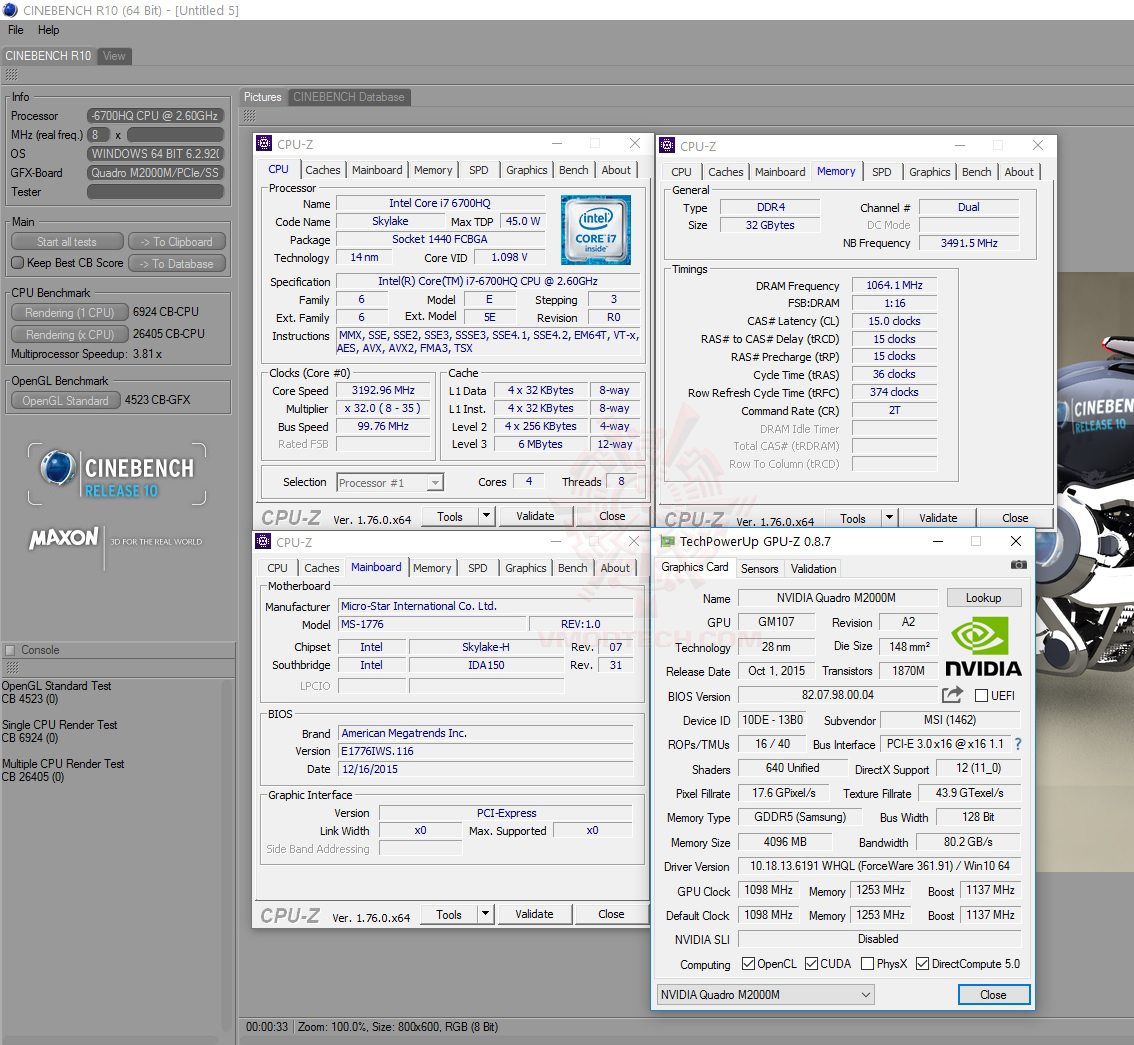
Task: Open Tools dropdown arrow in CPU-Z CPU window
Action: point(486,516)
